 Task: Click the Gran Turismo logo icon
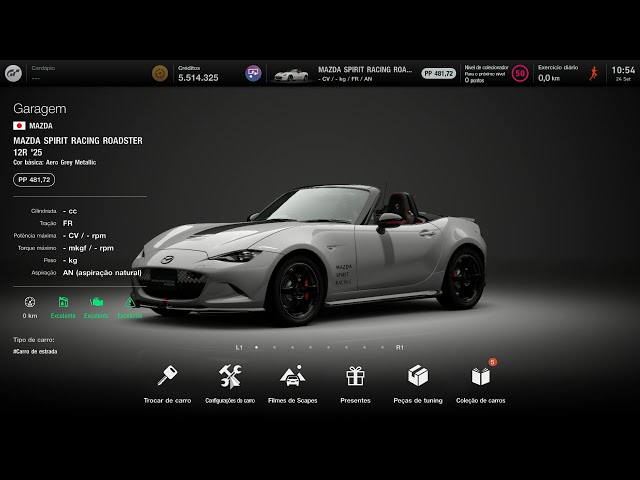(13, 73)
